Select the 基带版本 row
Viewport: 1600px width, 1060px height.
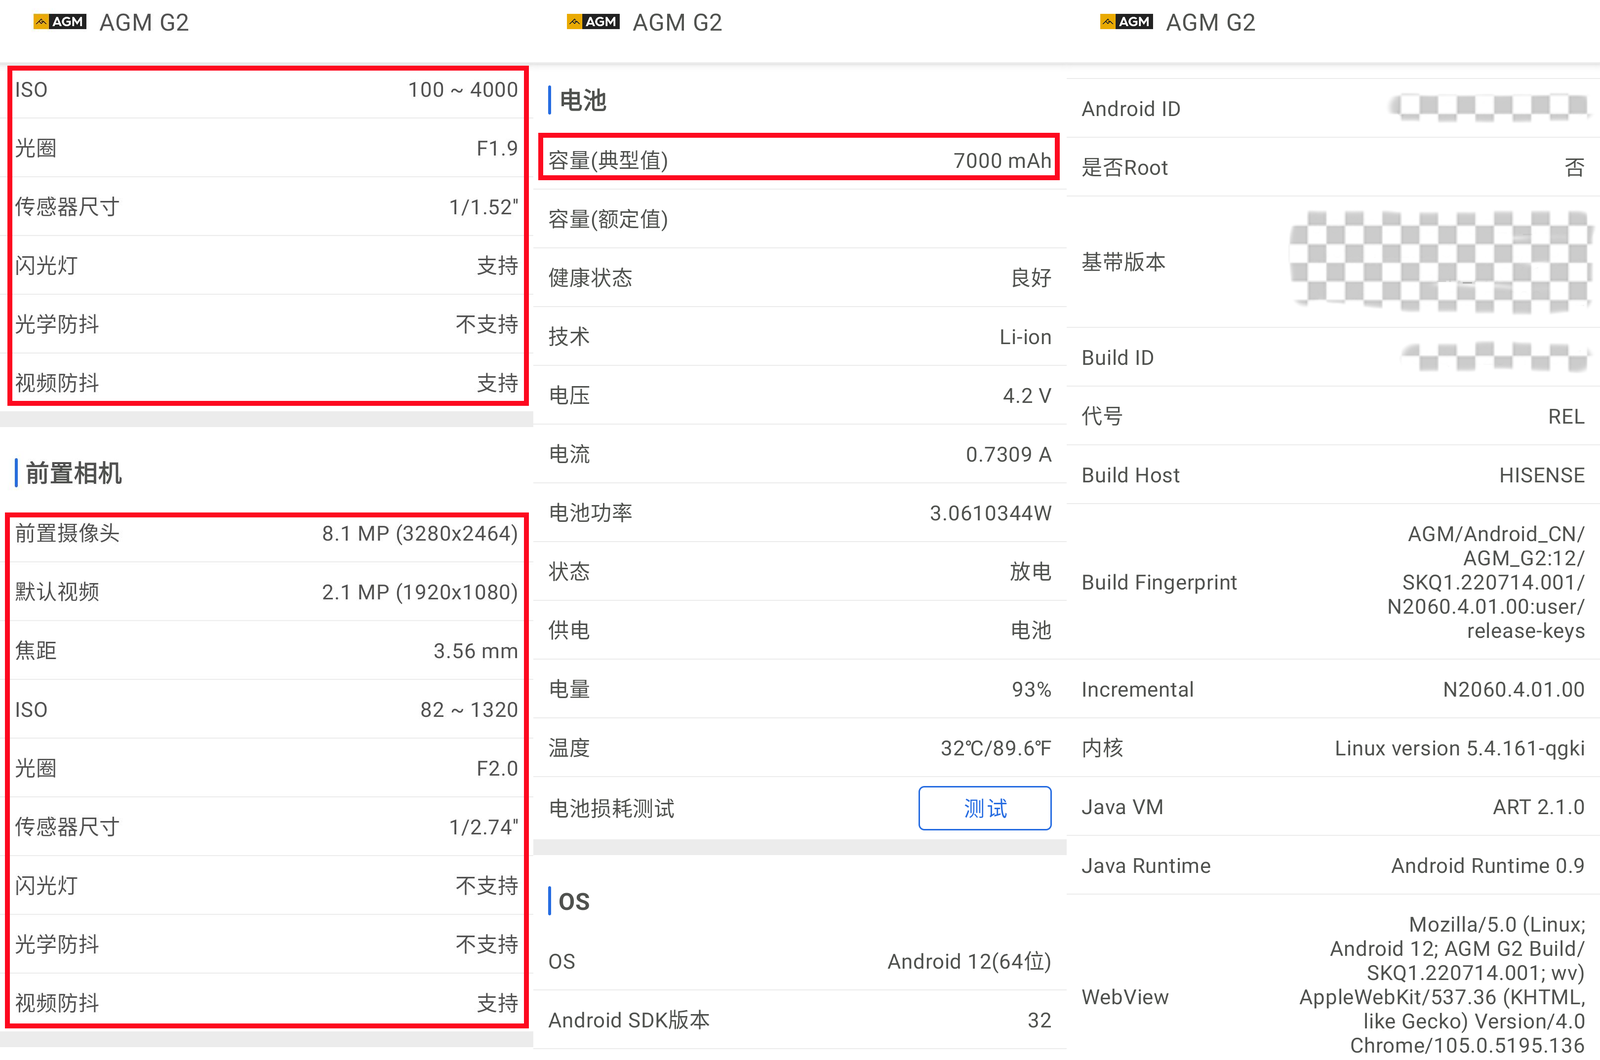tap(1333, 262)
